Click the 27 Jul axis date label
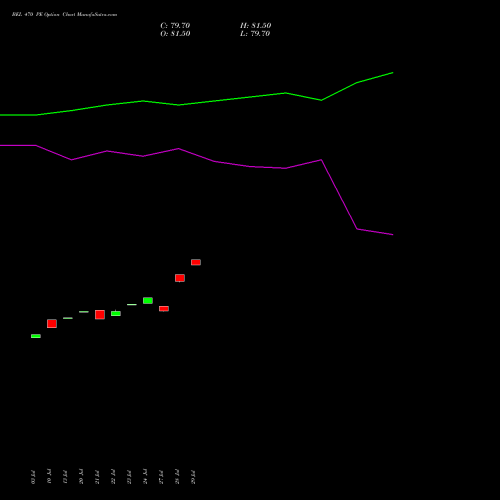This screenshot has width=500, height=500. pos(161,477)
